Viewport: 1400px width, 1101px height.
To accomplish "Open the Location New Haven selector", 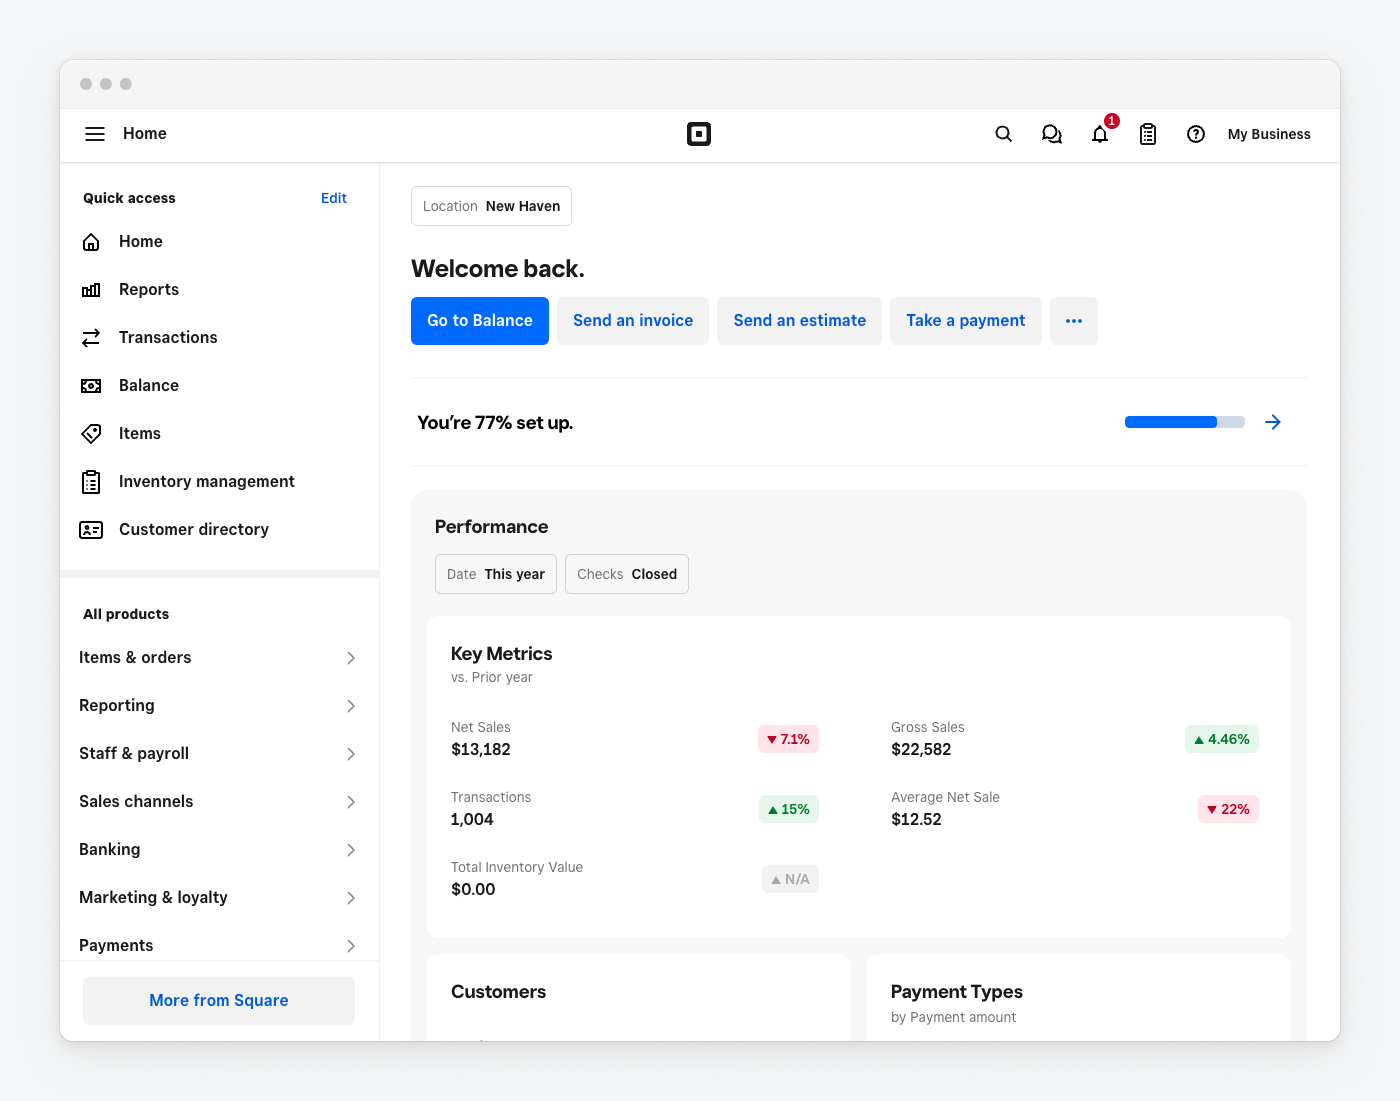I will tap(491, 206).
